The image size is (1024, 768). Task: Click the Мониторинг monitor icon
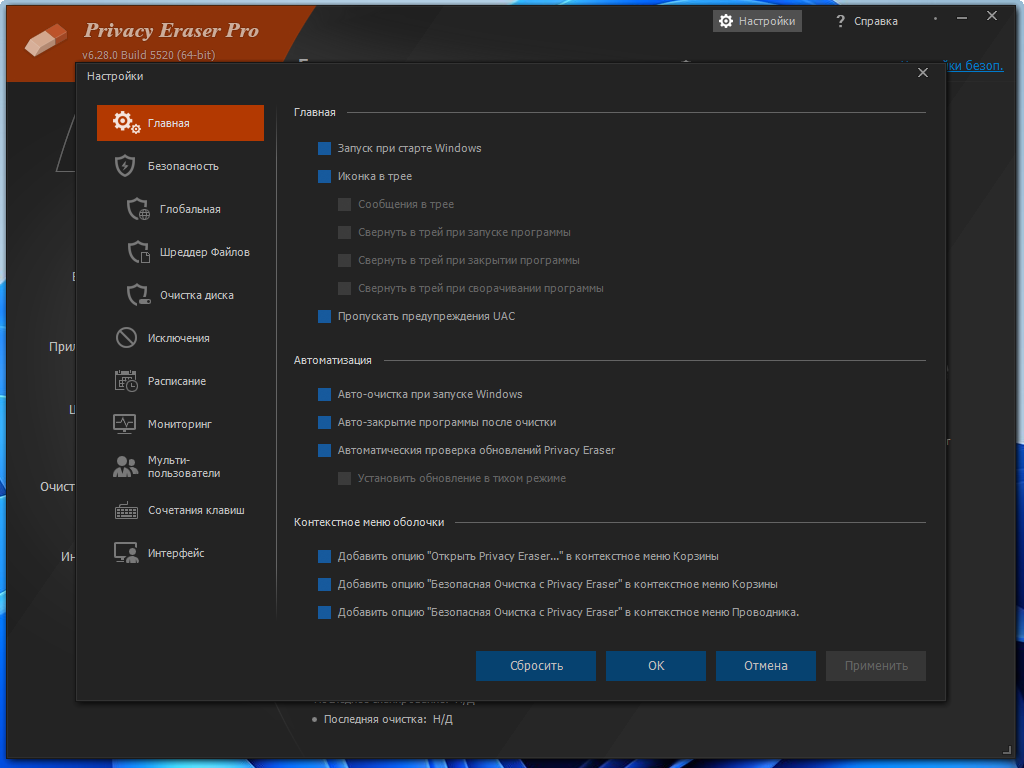[125, 424]
